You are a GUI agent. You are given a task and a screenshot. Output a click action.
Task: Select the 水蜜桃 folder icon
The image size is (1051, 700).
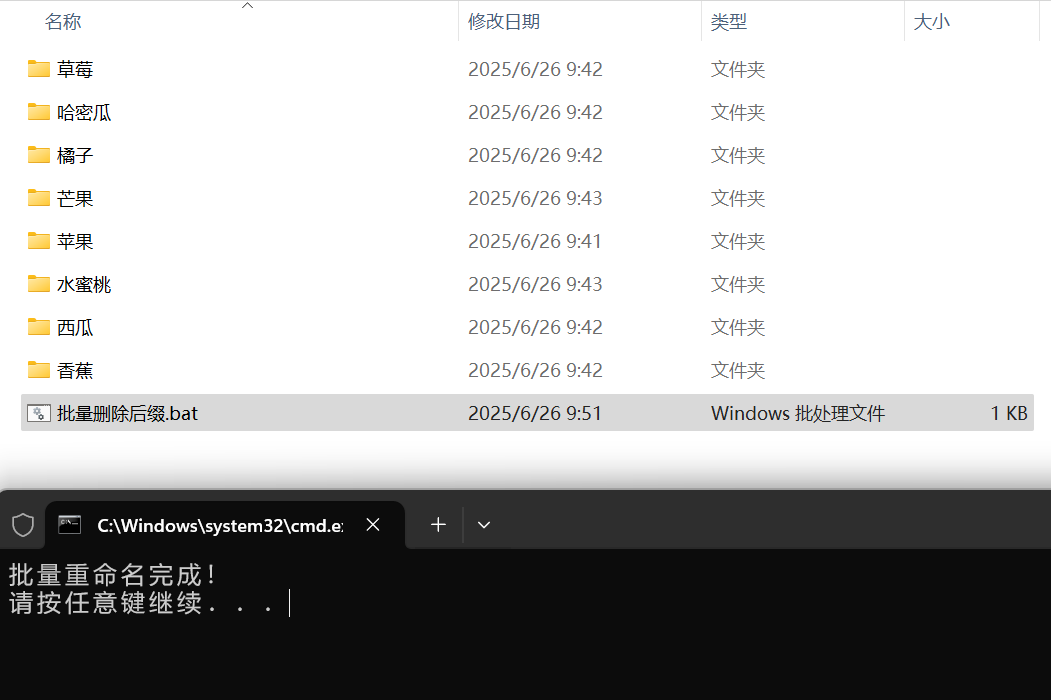pos(39,284)
